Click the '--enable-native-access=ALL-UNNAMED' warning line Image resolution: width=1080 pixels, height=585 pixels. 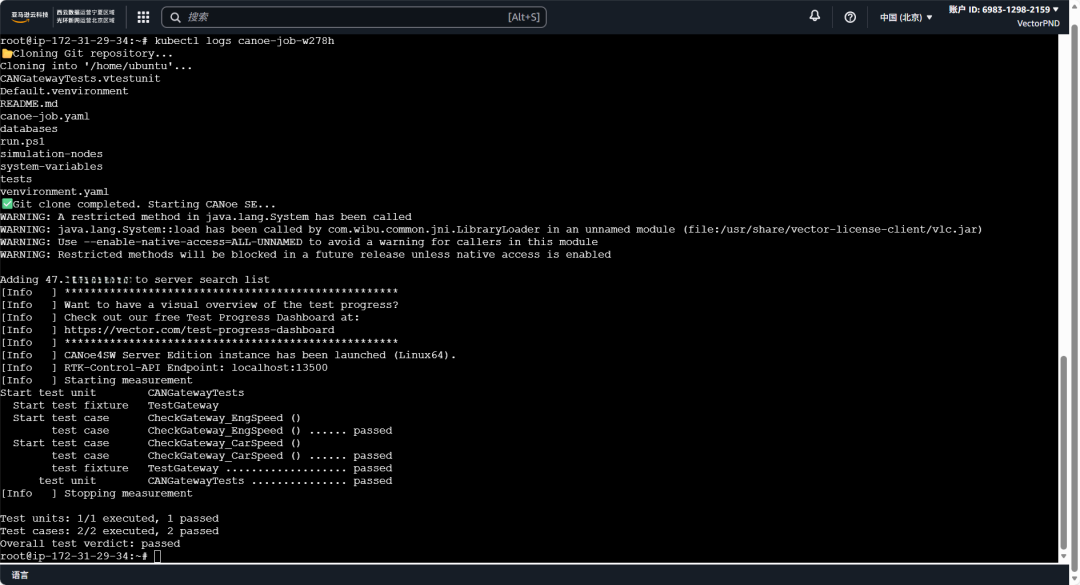[x=299, y=243]
